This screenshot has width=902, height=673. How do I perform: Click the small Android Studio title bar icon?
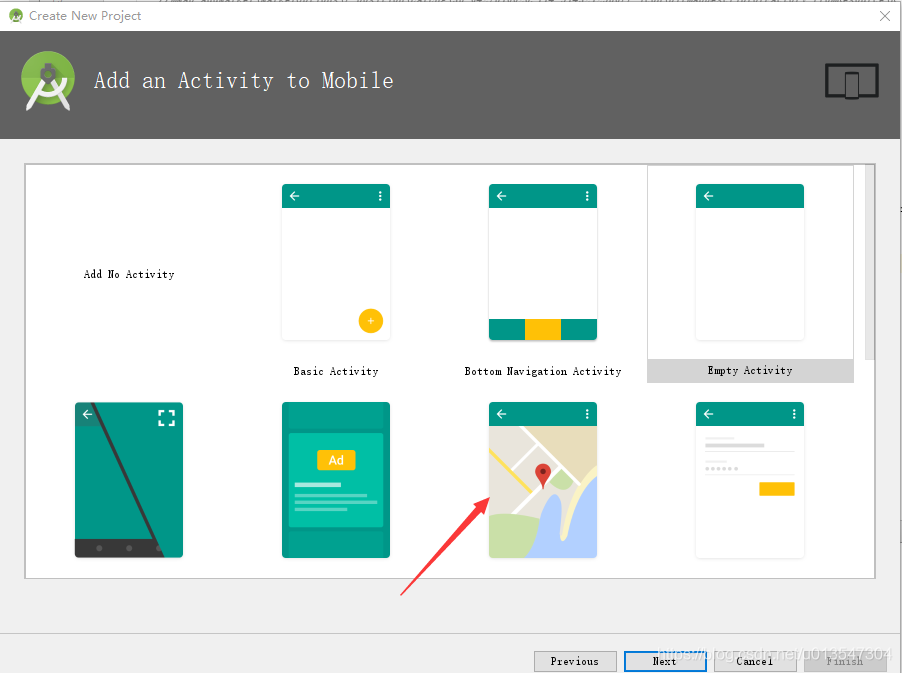(16, 16)
